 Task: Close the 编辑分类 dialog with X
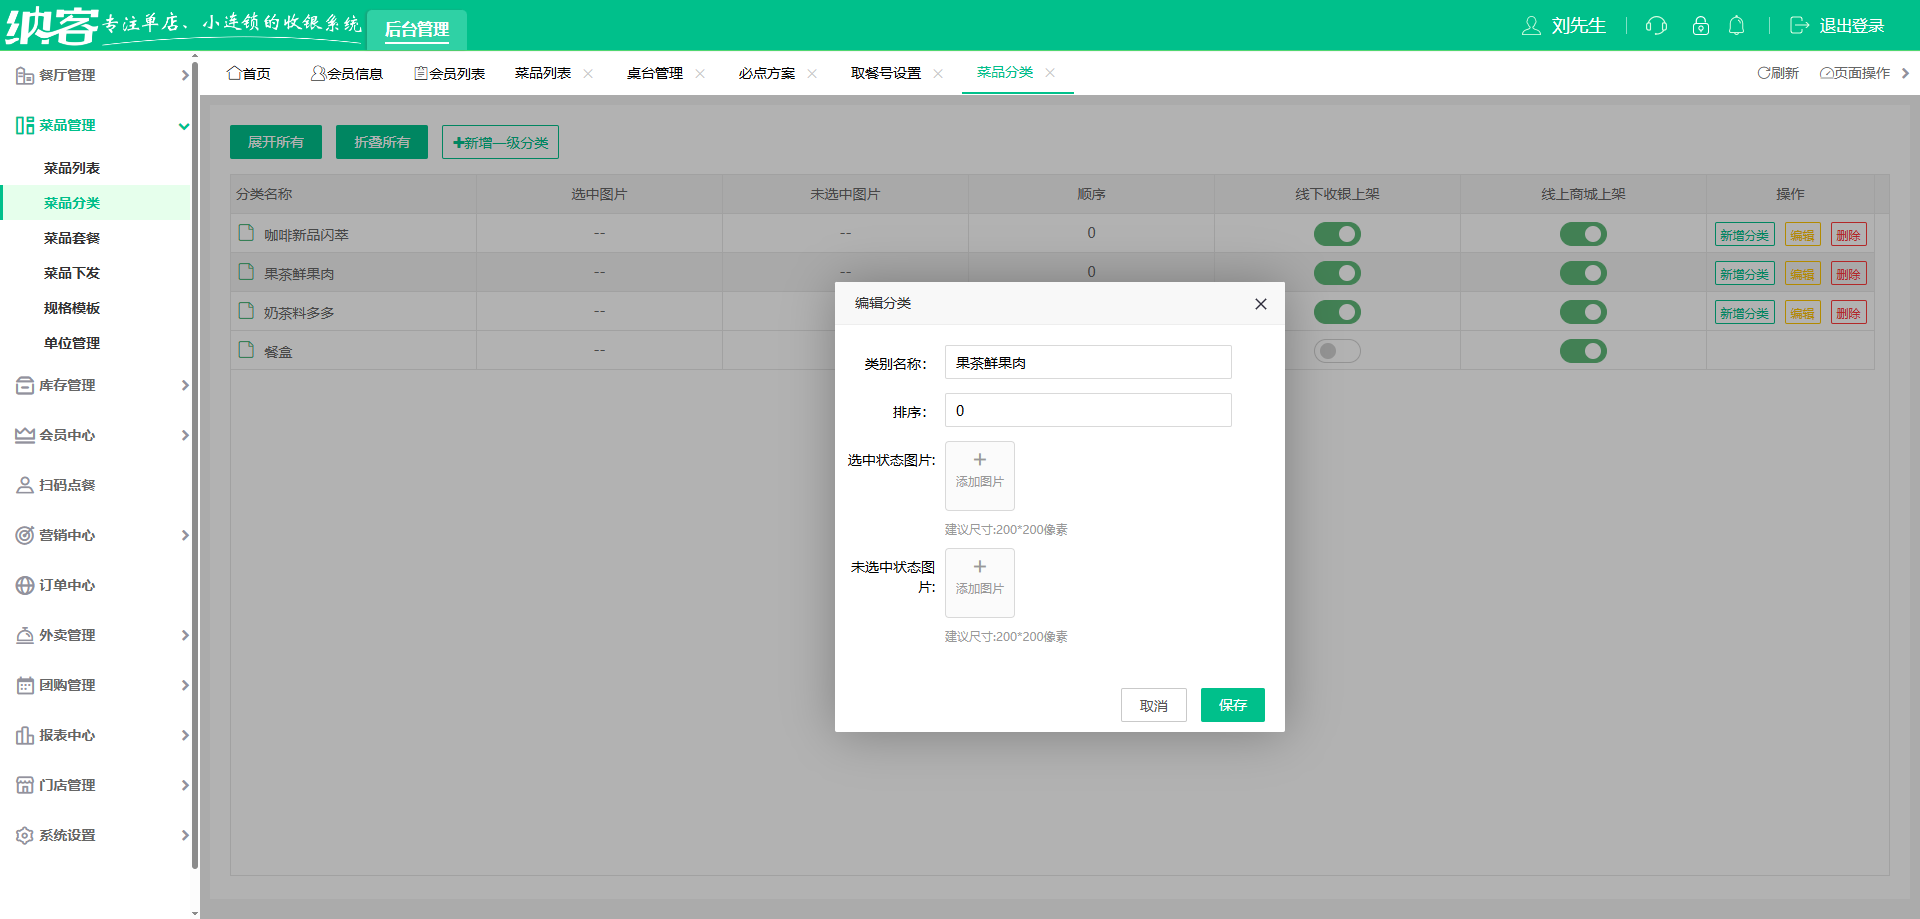[x=1260, y=304]
